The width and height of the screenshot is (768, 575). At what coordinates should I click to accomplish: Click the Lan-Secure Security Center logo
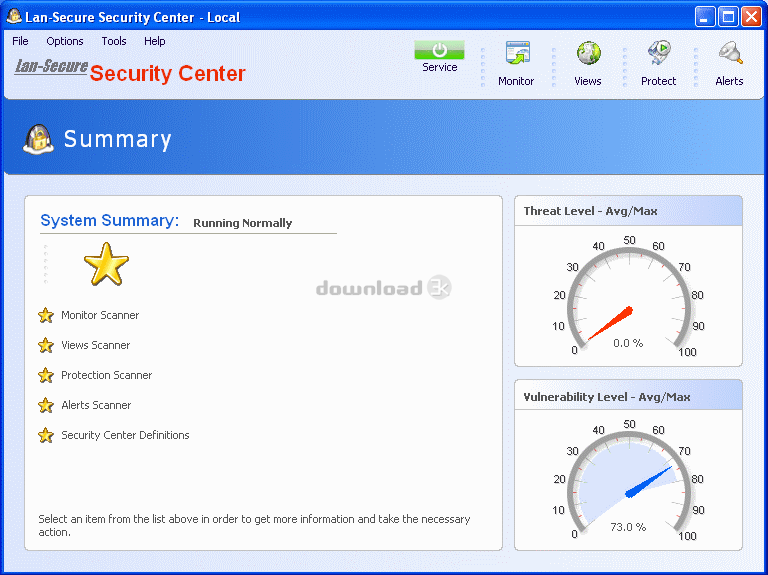point(129,72)
